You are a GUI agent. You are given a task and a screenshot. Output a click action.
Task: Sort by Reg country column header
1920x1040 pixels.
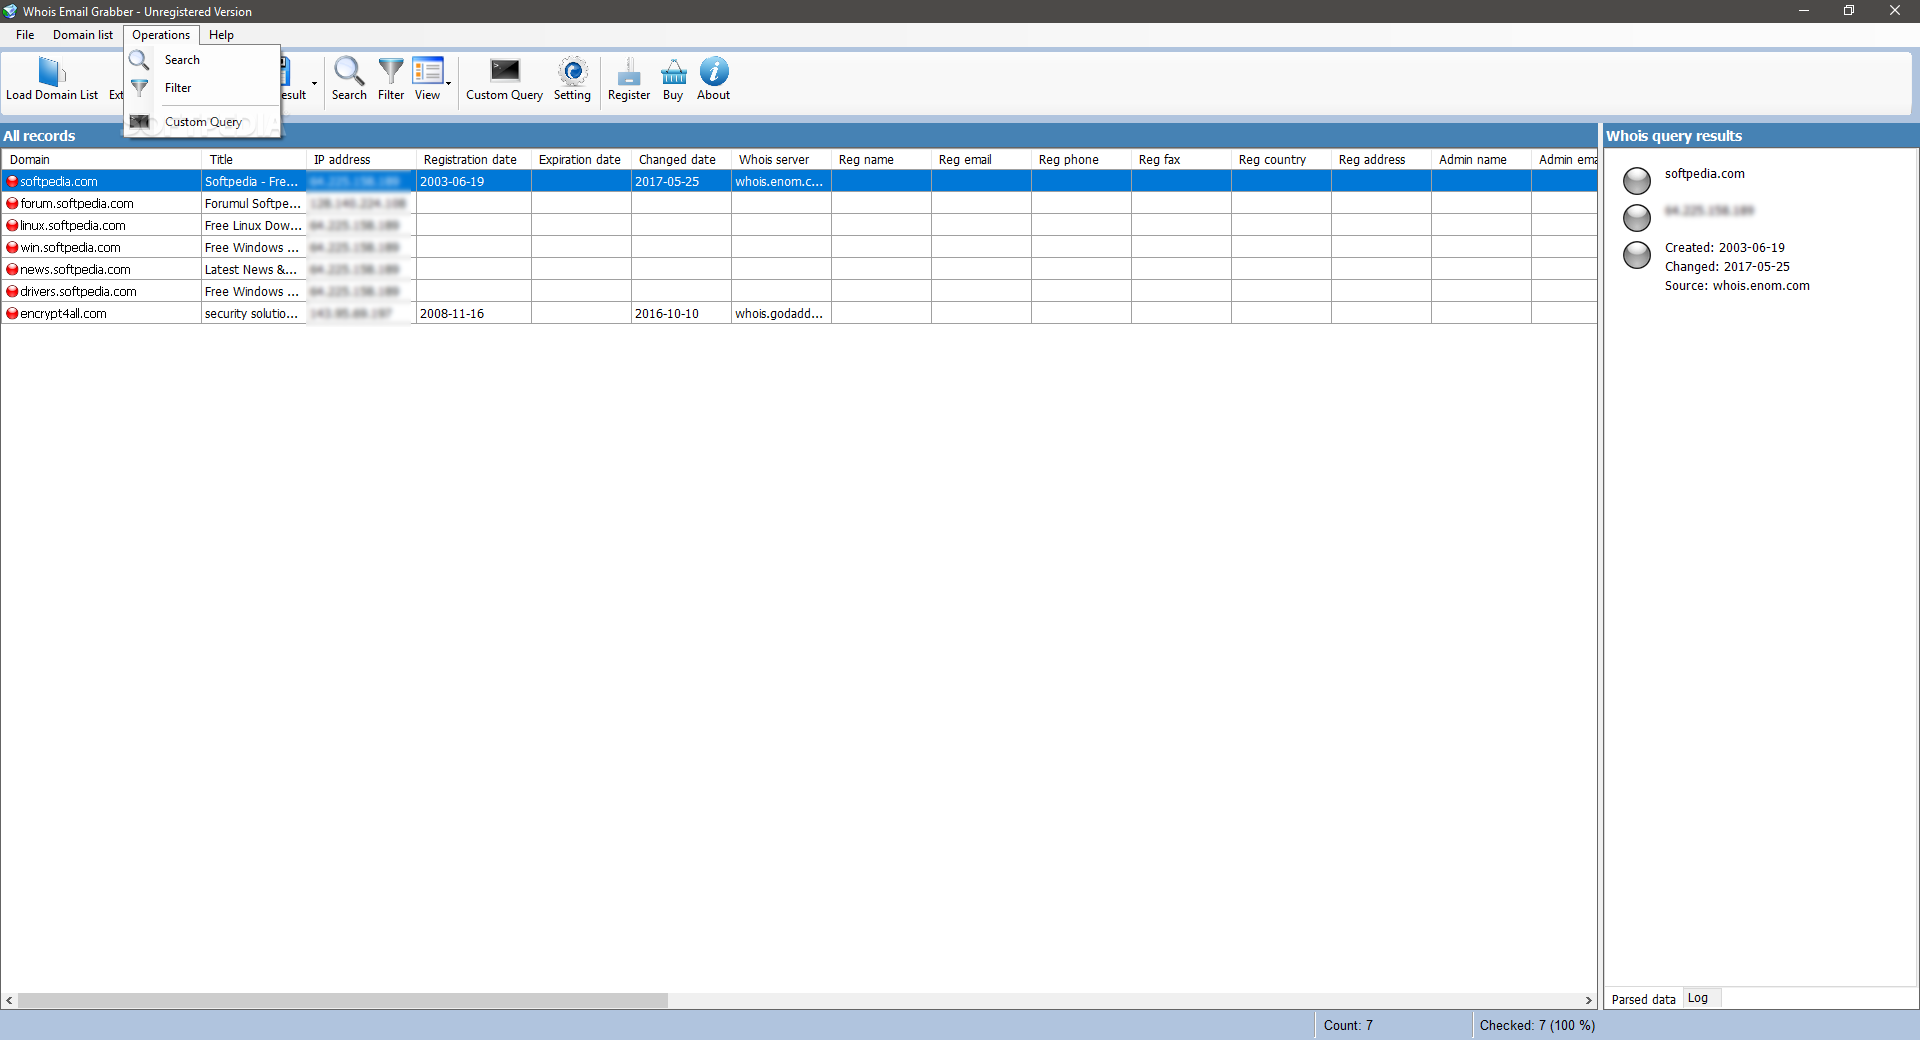pos(1281,160)
